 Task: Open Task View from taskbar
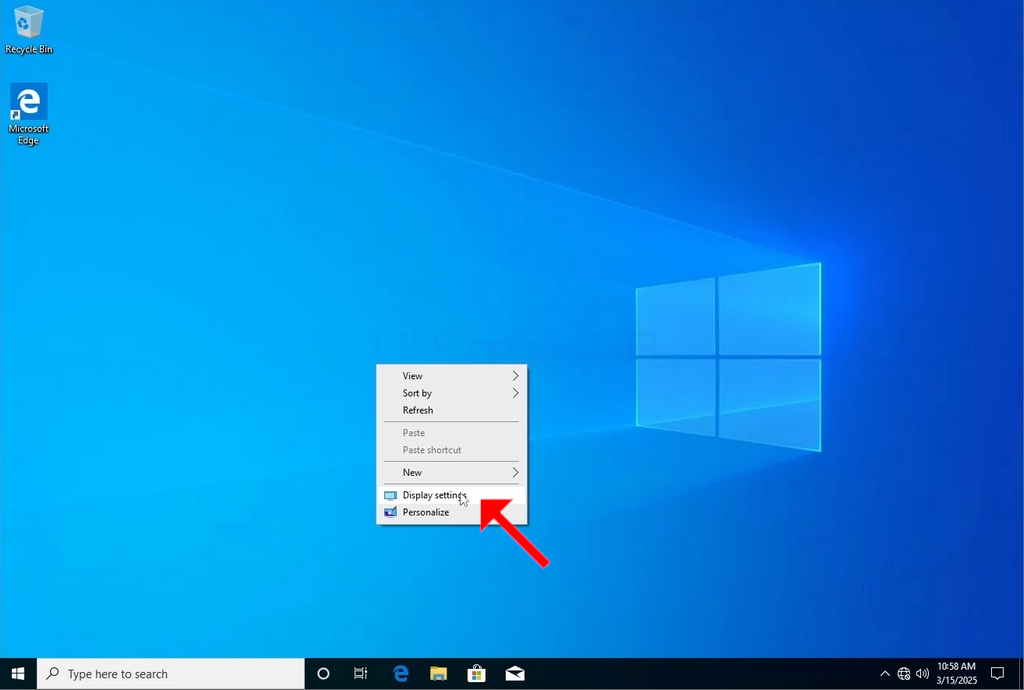point(360,674)
